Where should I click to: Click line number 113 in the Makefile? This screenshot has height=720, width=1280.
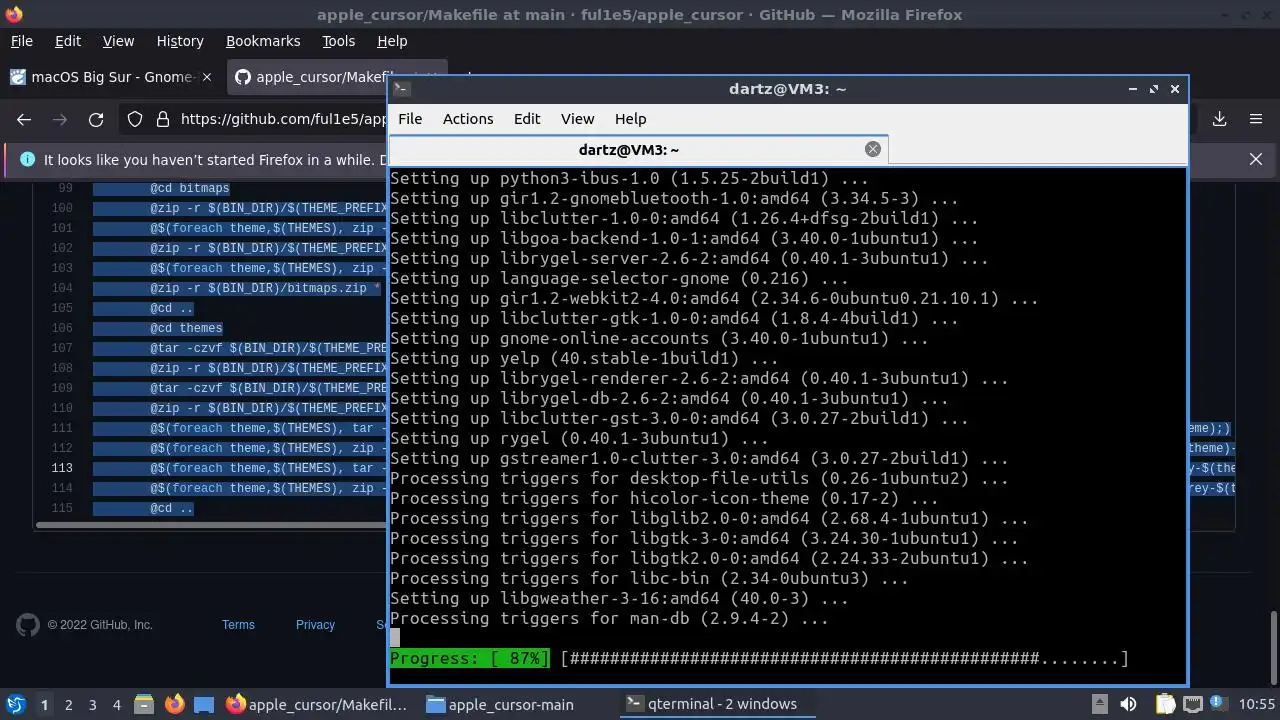click(62, 468)
